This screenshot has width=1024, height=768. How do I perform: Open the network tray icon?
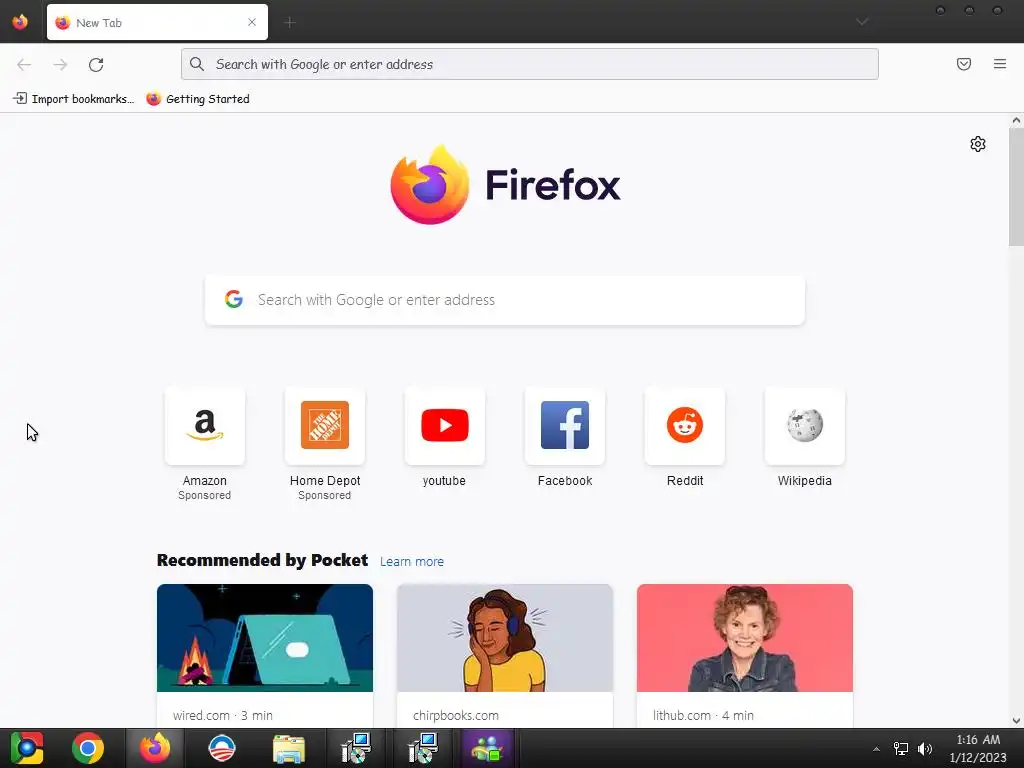(901, 749)
